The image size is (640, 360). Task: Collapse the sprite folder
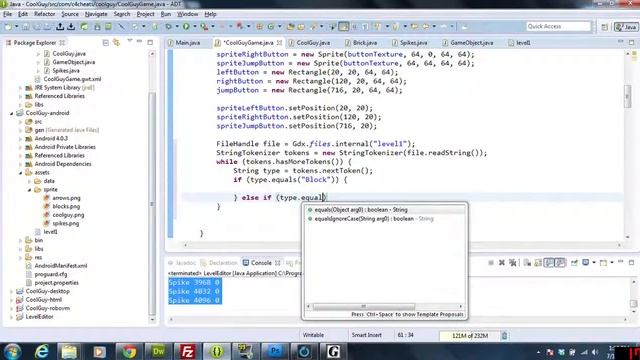coord(29,190)
